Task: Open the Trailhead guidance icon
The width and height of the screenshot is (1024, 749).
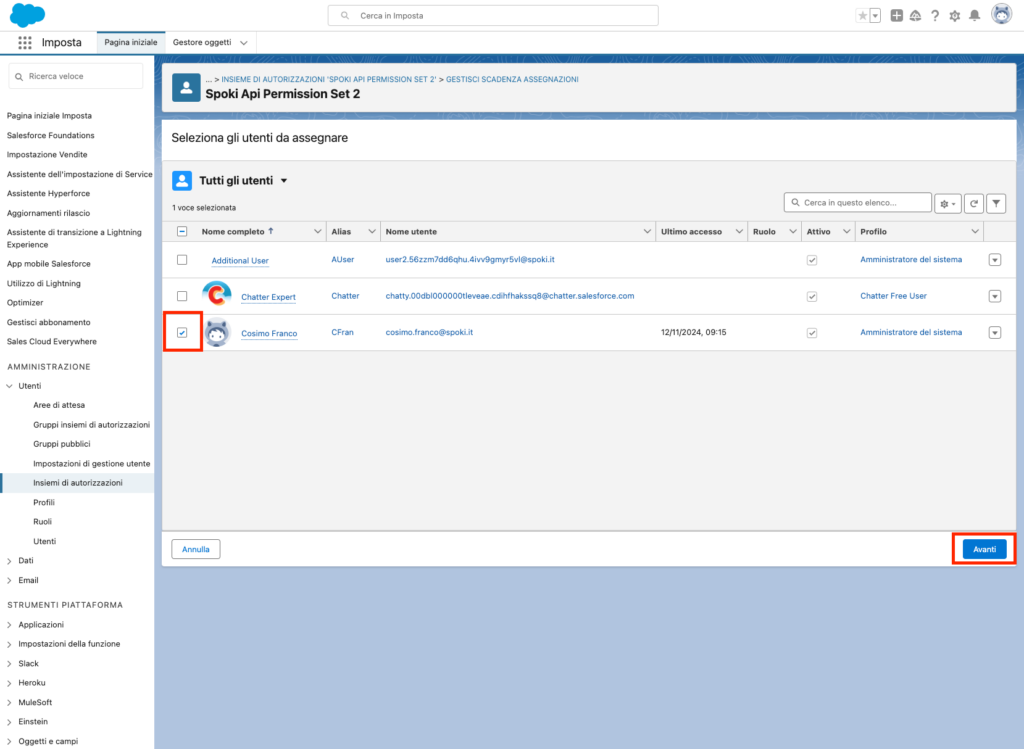Action: pyautogui.click(x=915, y=16)
